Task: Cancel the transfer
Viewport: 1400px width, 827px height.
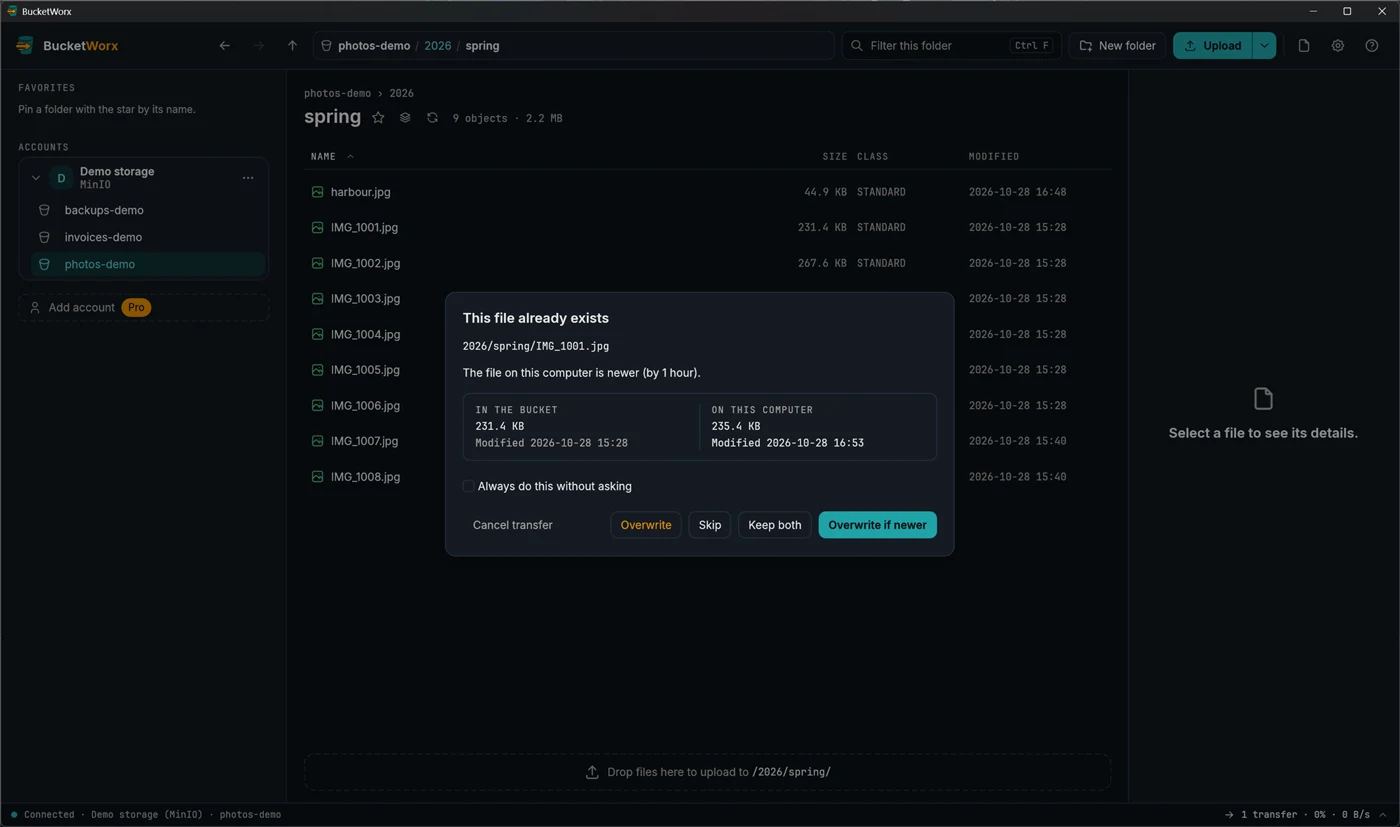Action: [x=513, y=525]
